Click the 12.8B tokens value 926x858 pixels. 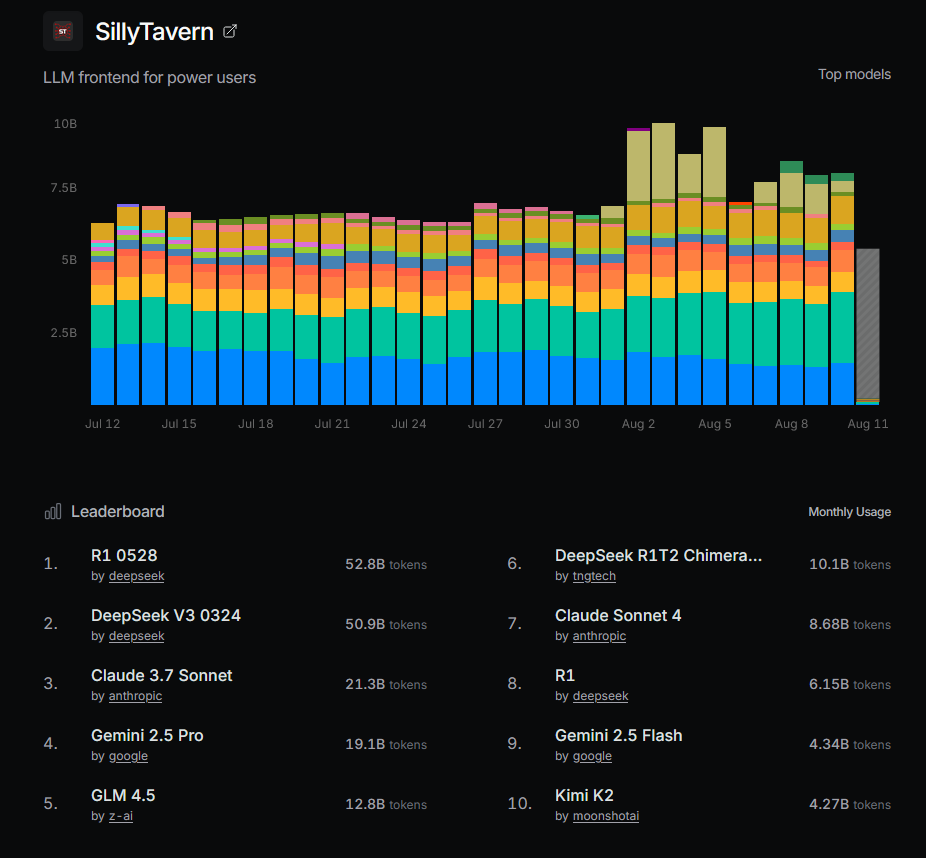(386, 805)
